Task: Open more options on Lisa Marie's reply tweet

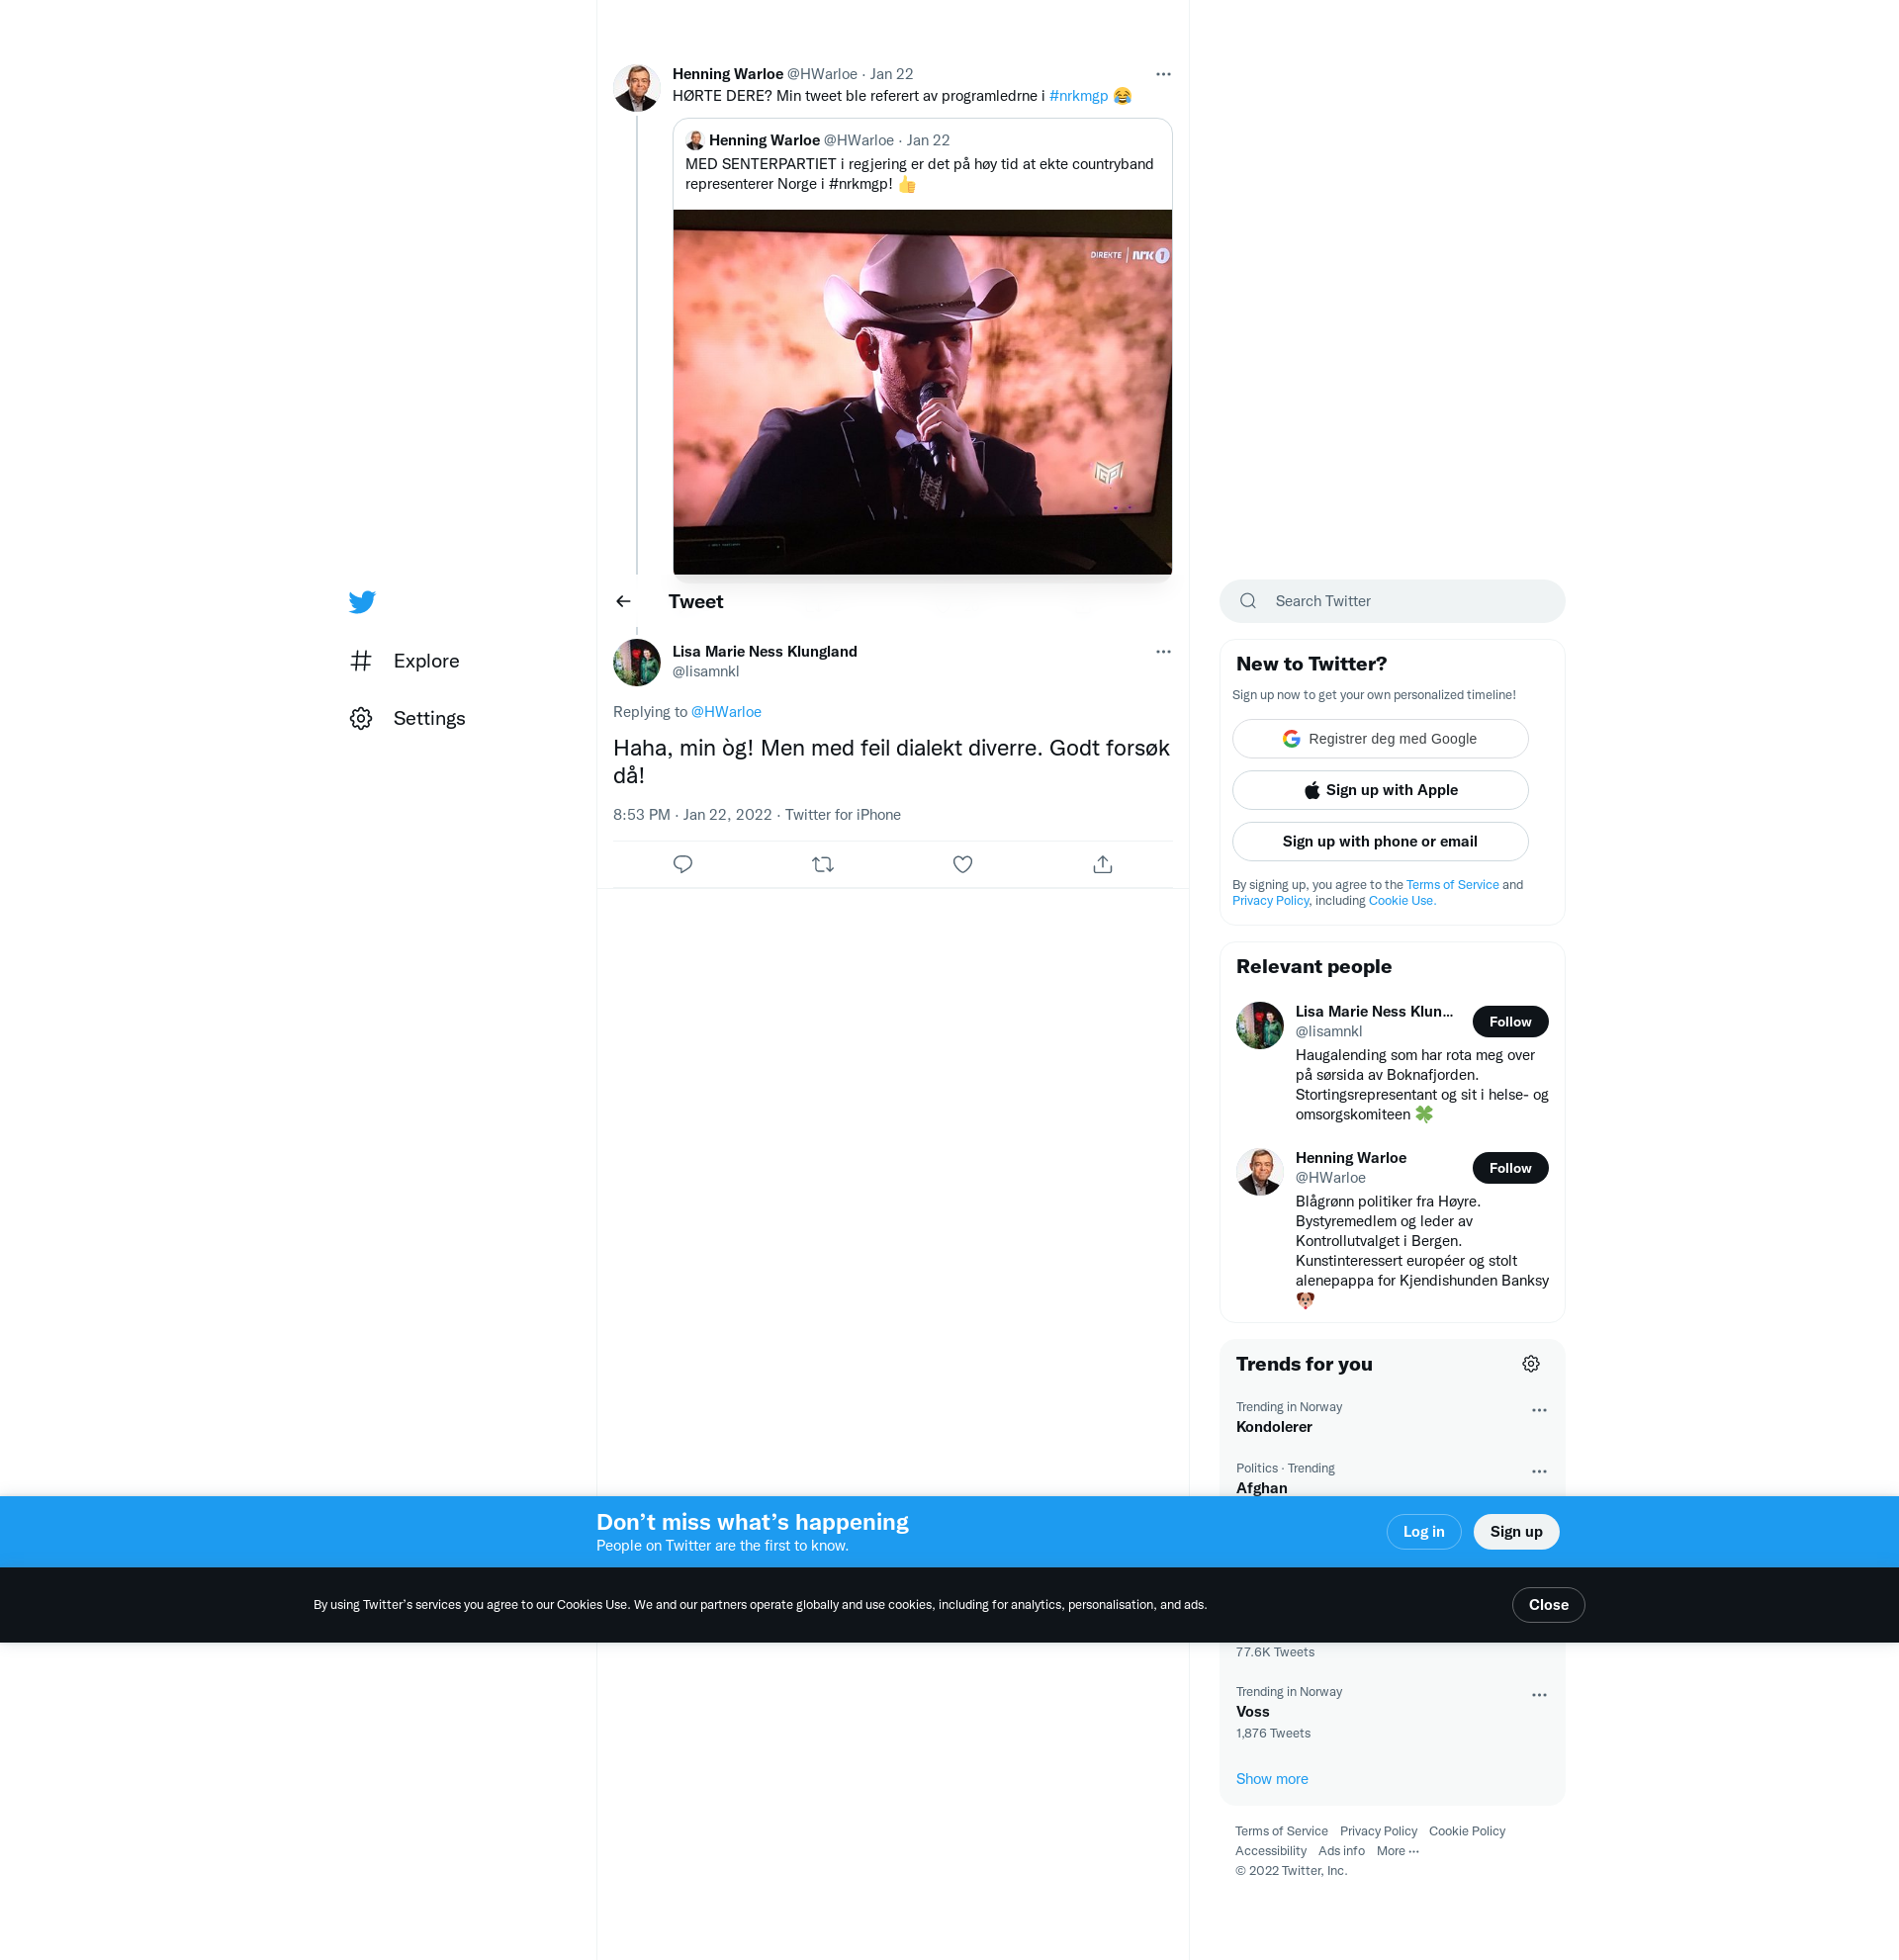Action: [1163, 651]
